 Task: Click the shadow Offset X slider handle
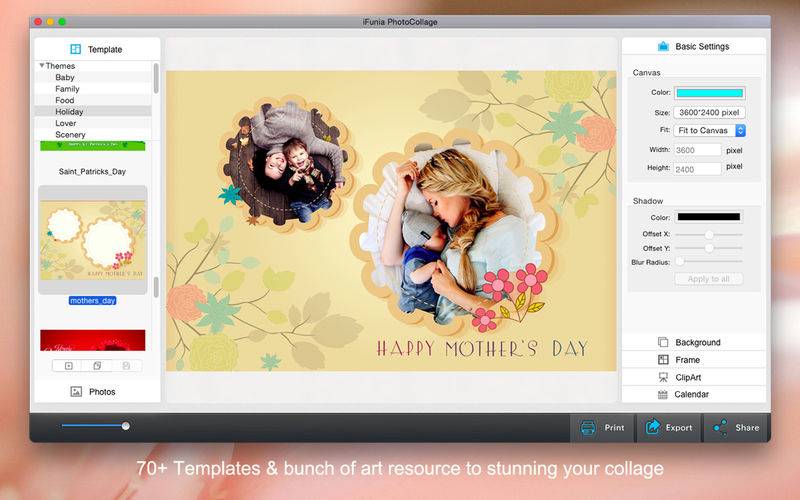tap(709, 234)
